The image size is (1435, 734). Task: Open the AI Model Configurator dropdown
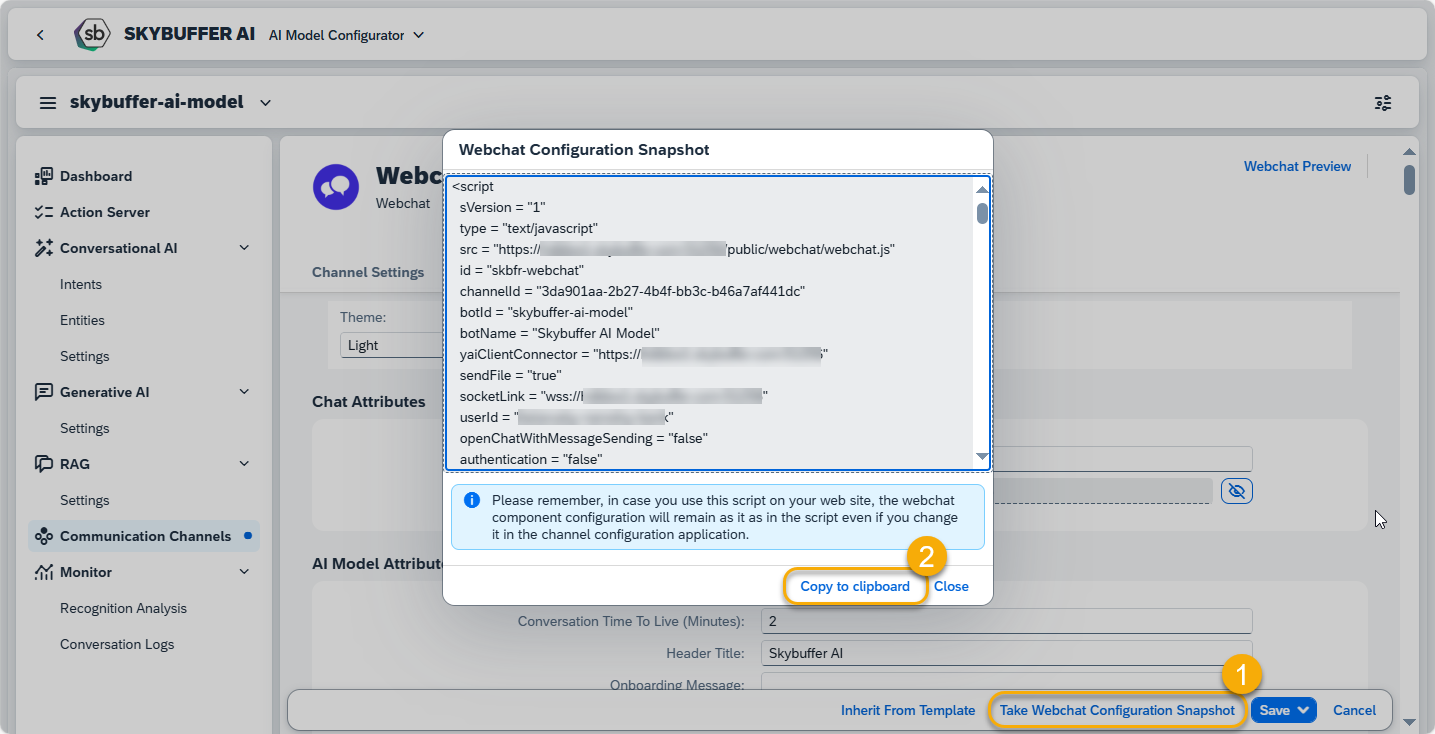(x=347, y=35)
